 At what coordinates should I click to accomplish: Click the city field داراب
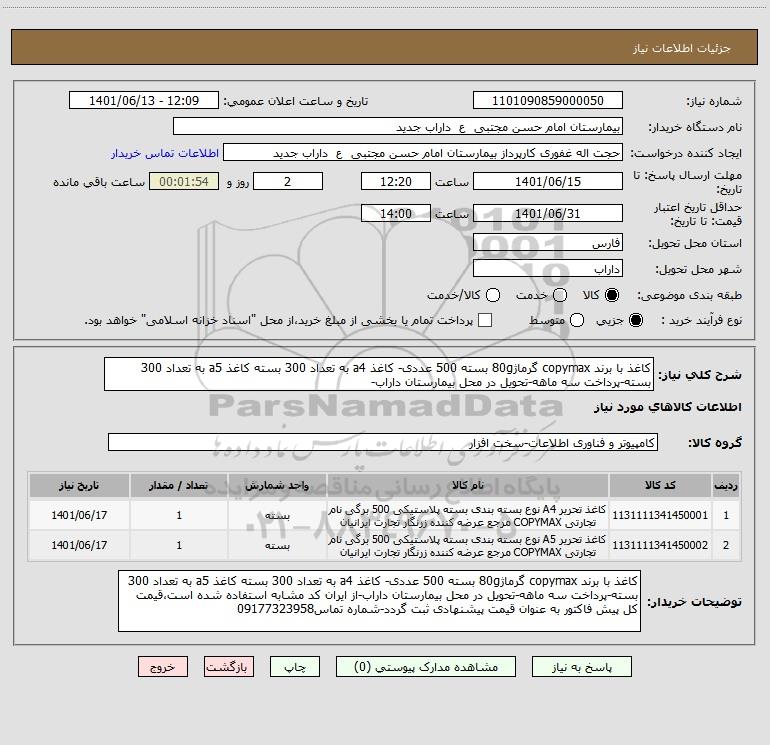click(x=548, y=269)
